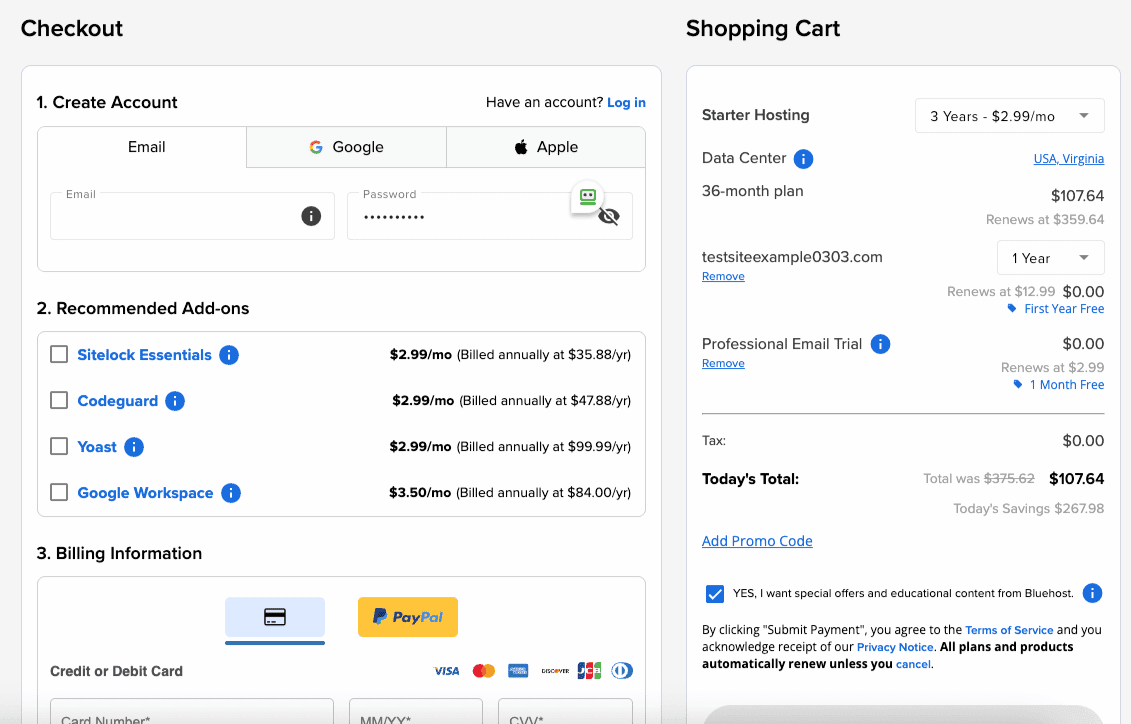Screen dimensions: 1131x724
Task: Open the Starter Hosting term dropdown
Action: (x=1009, y=116)
